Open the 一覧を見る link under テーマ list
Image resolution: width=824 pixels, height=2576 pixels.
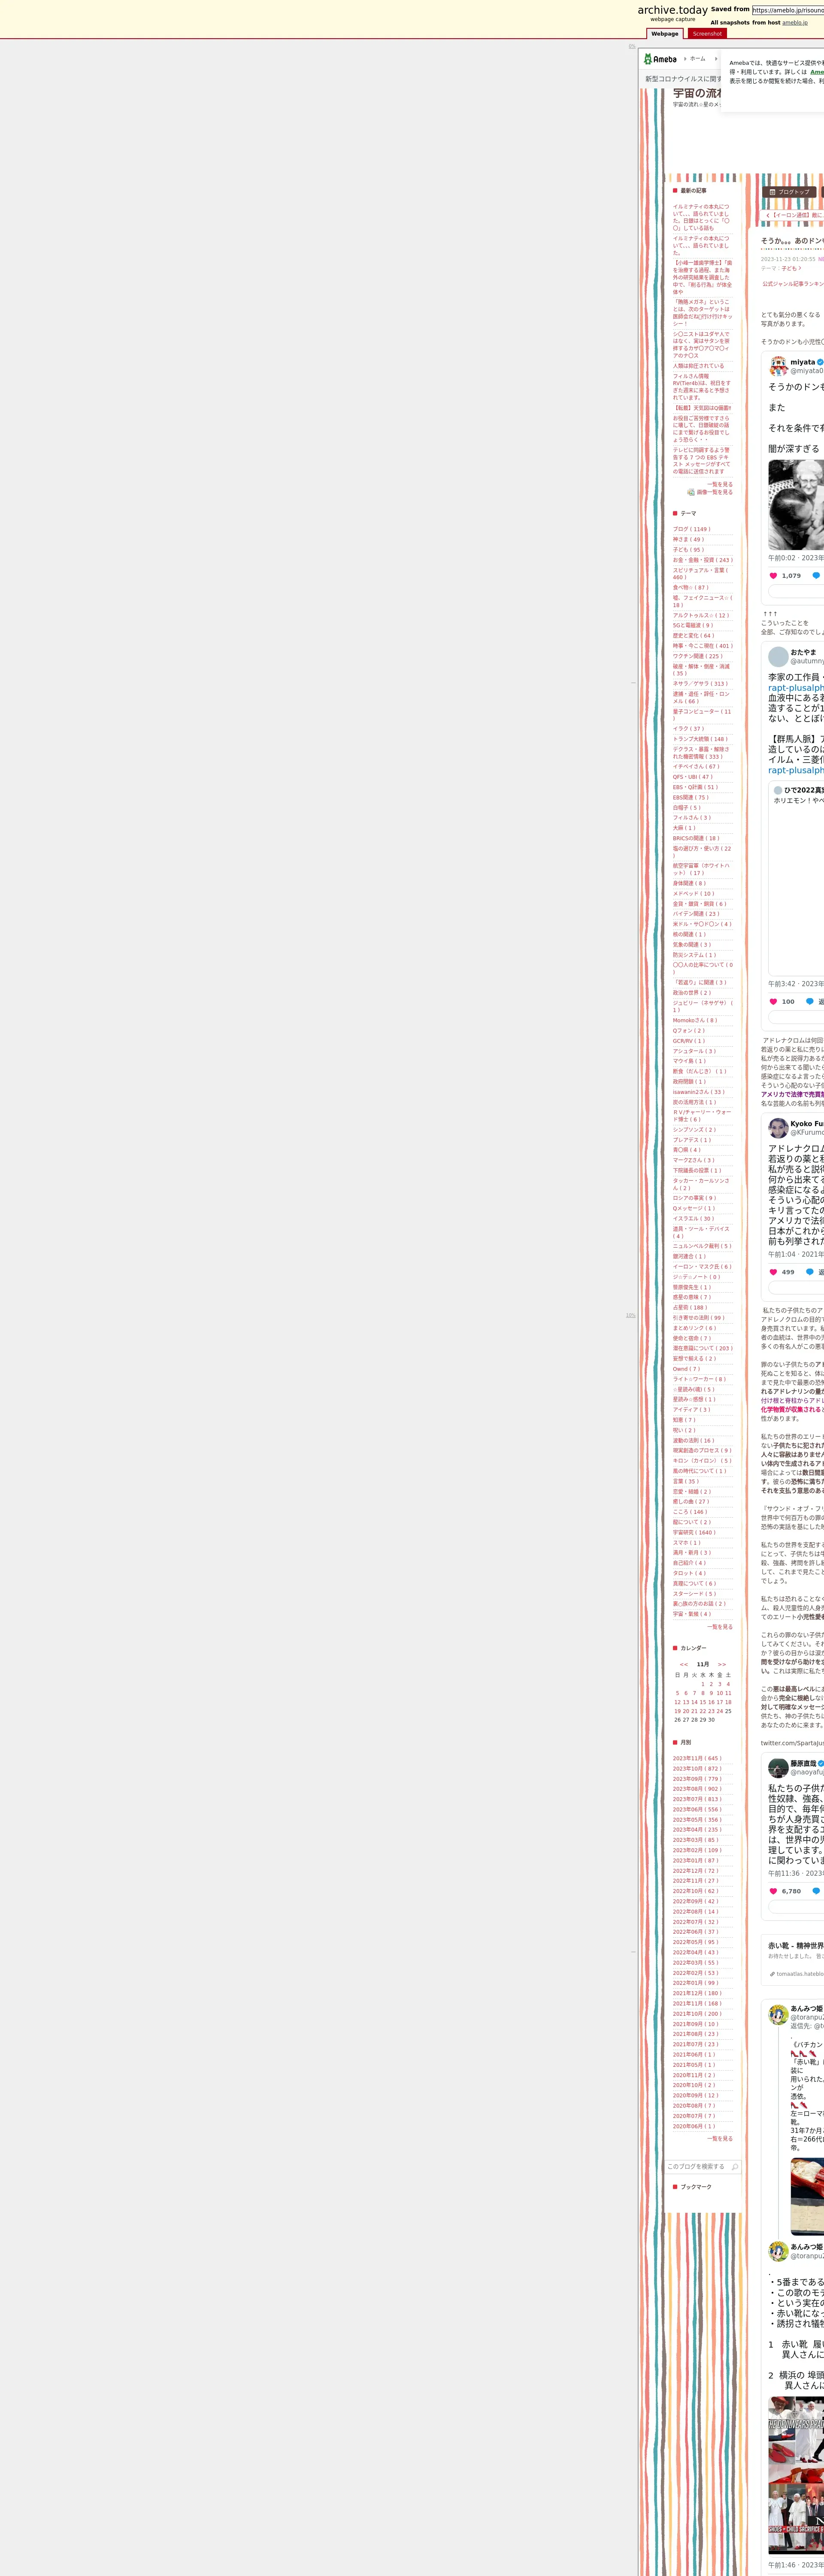click(720, 1627)
